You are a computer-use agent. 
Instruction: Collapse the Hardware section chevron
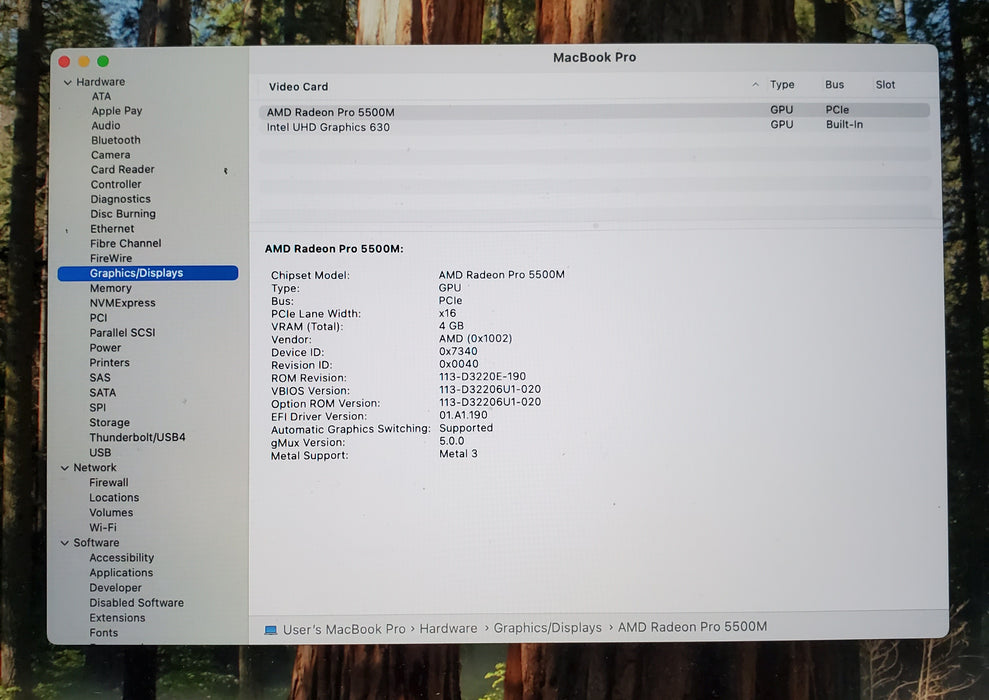coord(67,83)
